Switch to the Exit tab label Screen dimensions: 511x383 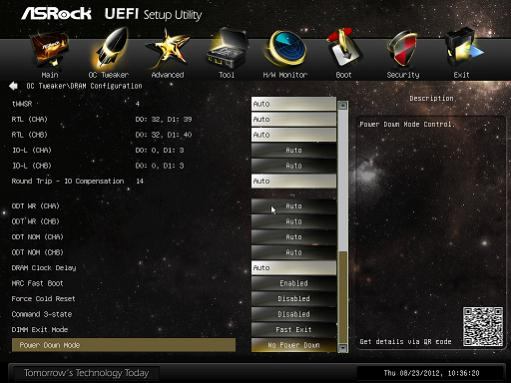pos(462,75)
